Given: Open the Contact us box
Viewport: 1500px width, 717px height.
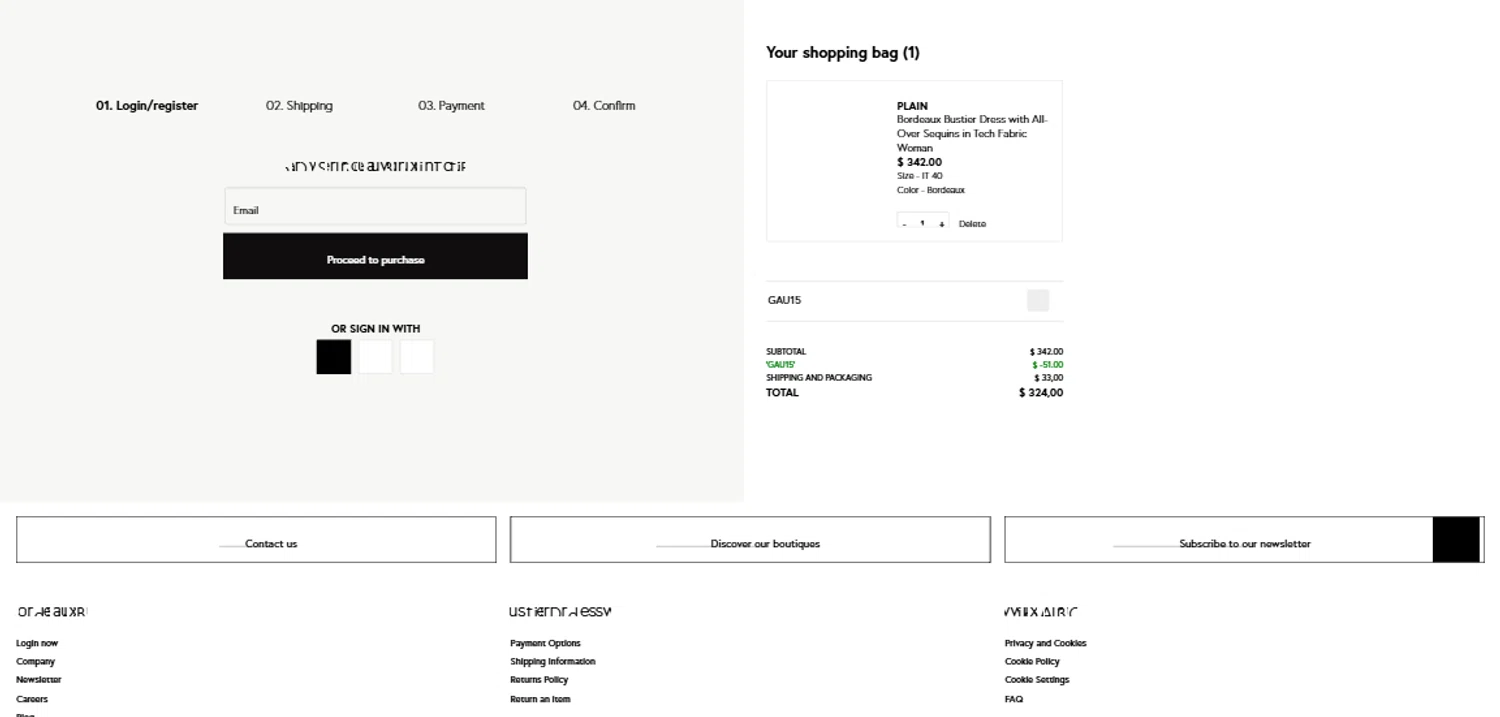Looking at the screenshot, I should [256, 540].
